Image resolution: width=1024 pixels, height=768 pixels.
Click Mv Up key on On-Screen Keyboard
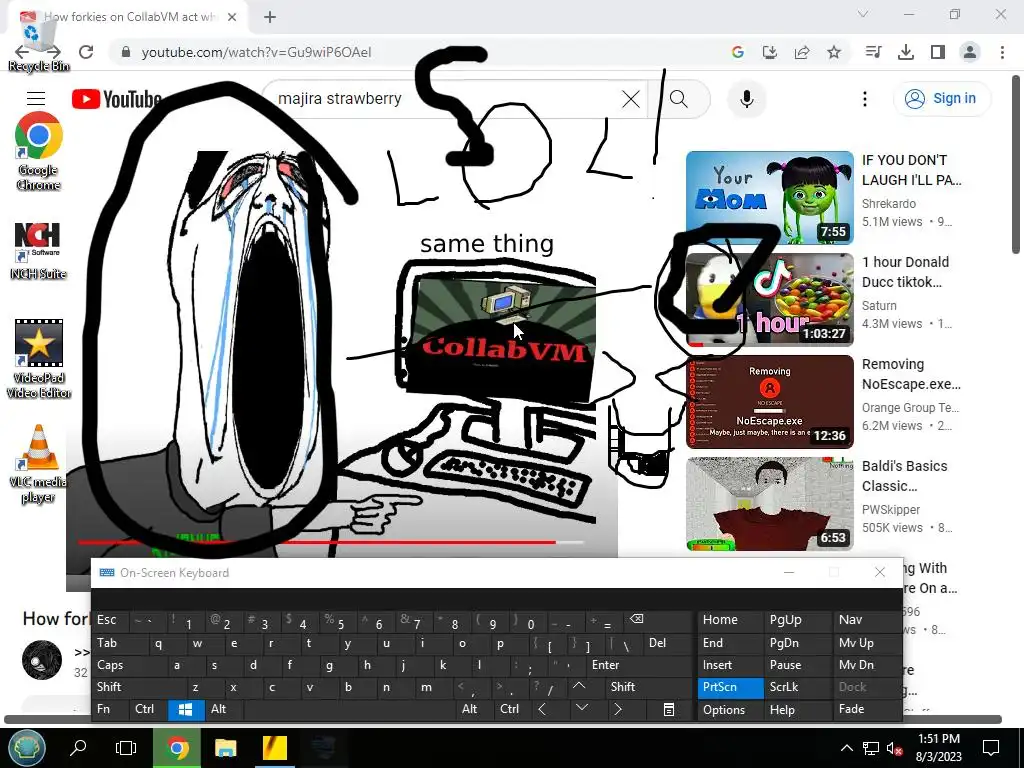[866, 643]
